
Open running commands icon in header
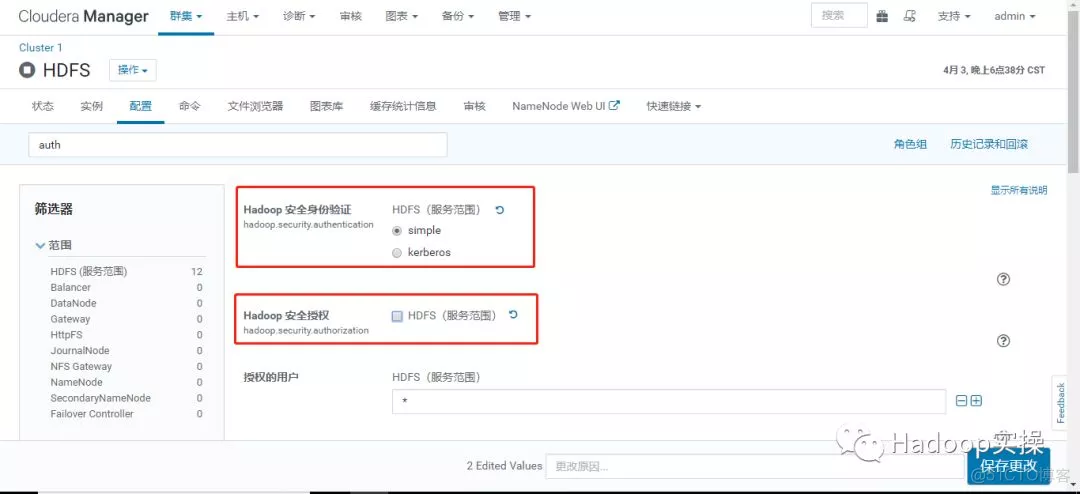pyautogui.click(x=910, y=16)
